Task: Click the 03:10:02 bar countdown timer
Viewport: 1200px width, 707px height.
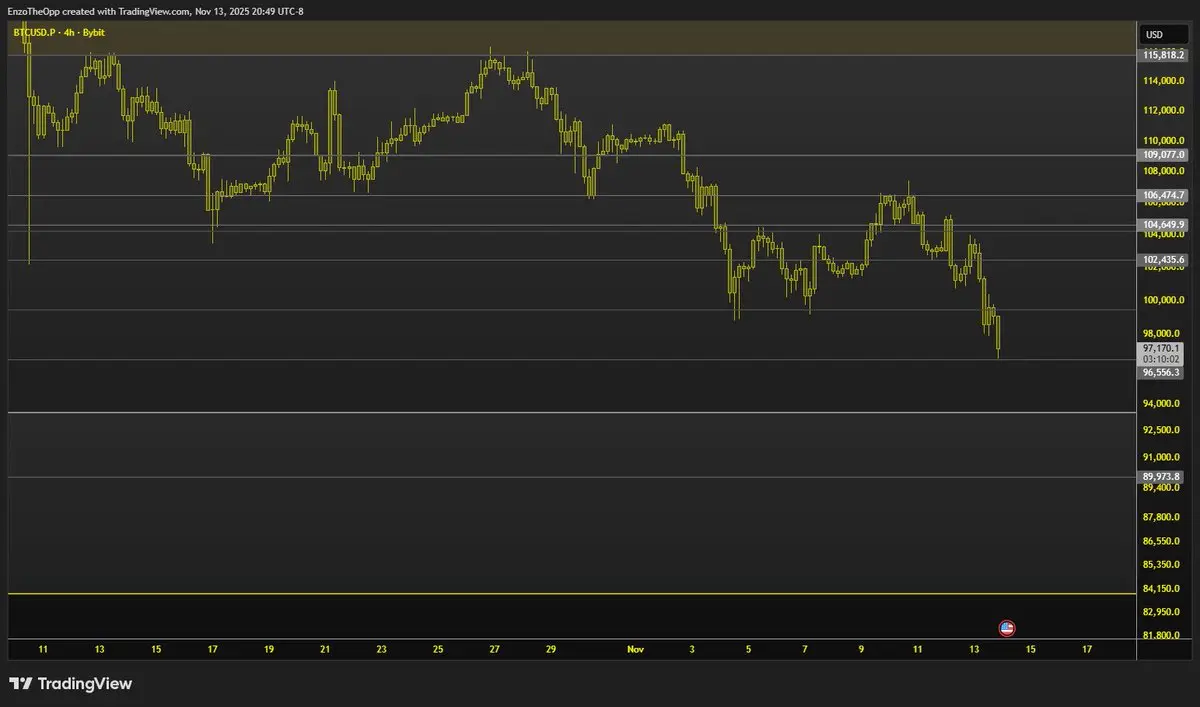Action: coord(1161,359)
